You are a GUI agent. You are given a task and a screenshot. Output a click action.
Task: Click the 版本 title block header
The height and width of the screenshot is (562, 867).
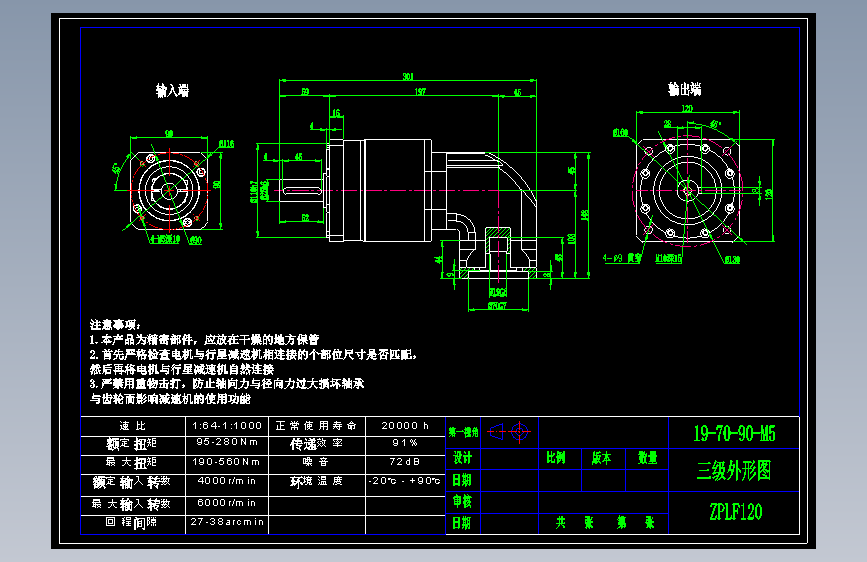pos(602,458)
